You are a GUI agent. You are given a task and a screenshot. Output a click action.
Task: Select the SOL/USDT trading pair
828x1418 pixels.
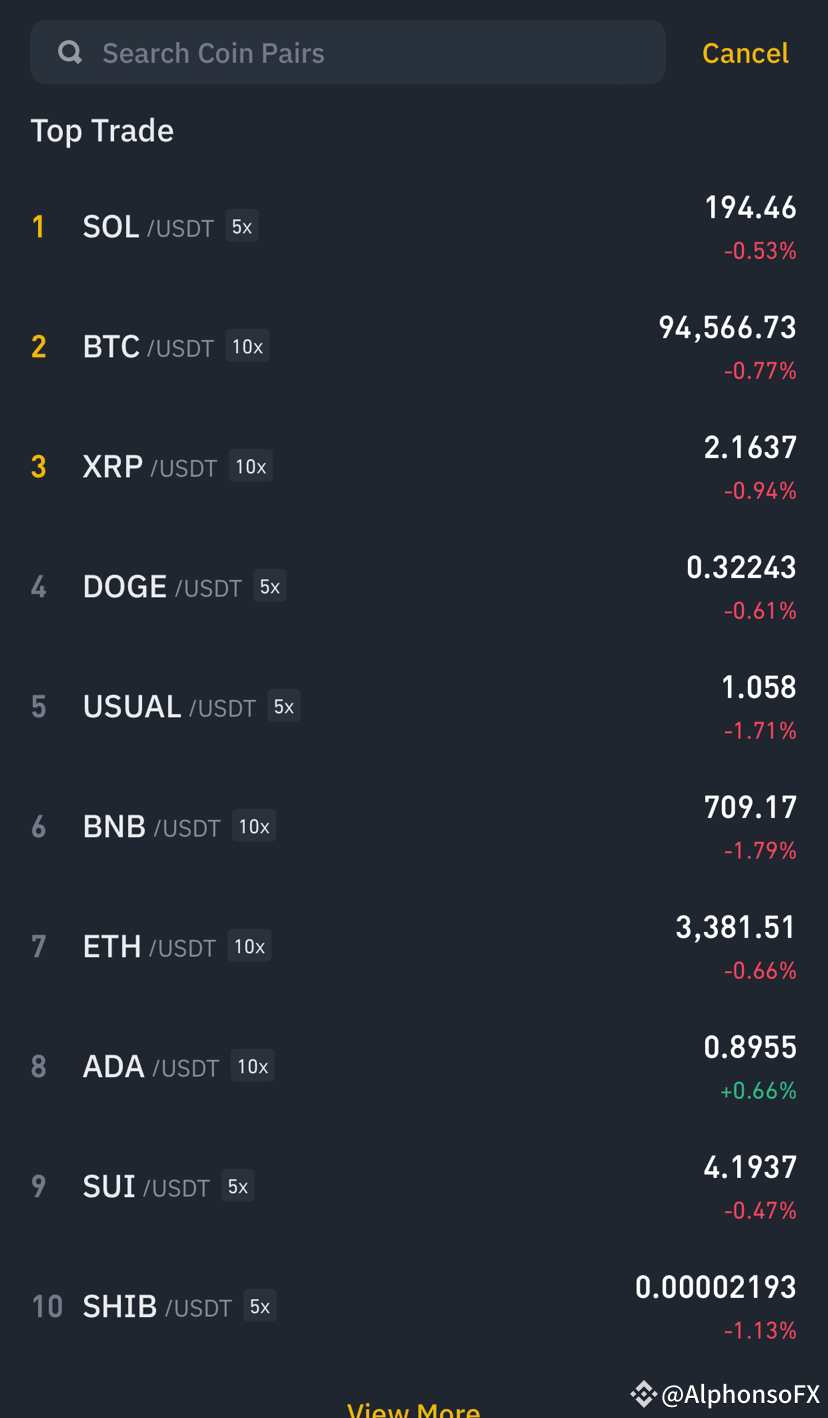click(x=414, y=227)
